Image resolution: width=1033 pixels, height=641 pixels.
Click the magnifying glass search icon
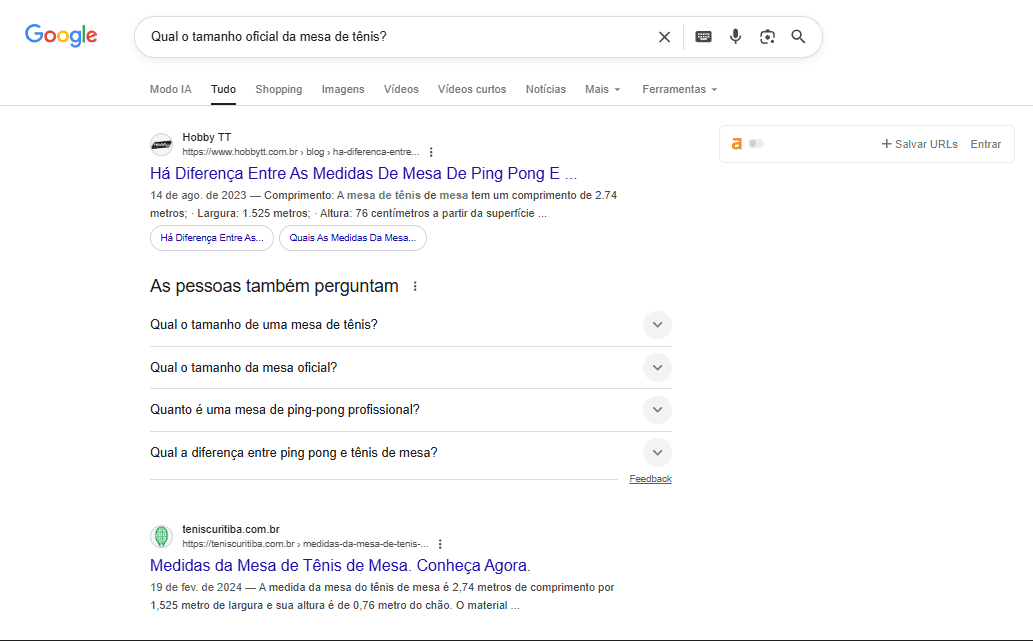[x=798, y=36]
